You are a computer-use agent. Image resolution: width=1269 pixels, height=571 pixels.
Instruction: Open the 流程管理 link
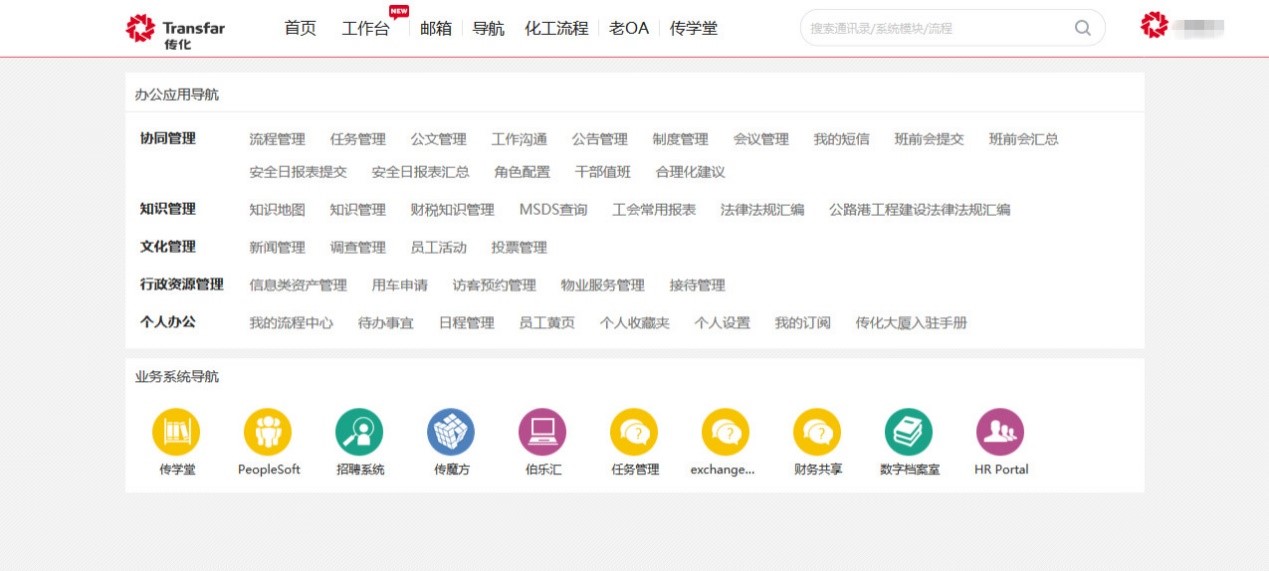[277, 139]
